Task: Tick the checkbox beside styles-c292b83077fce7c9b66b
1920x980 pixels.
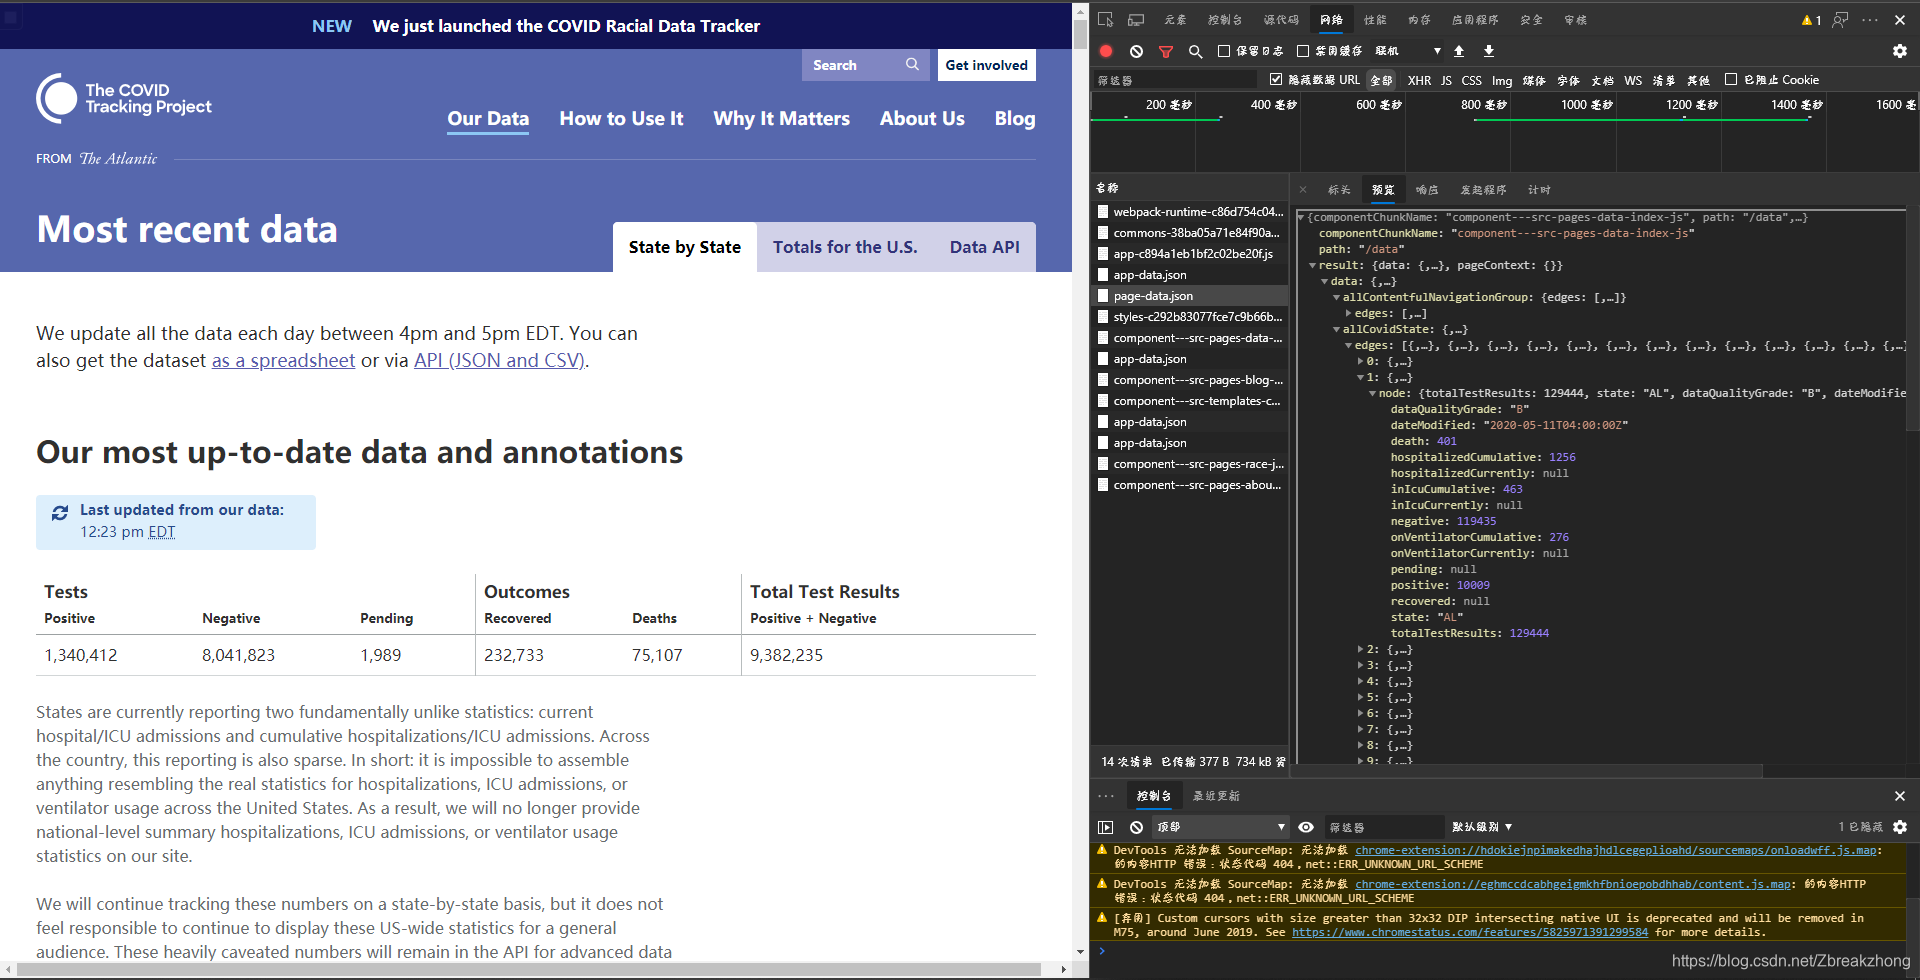Action: pyautogui.click(x=1103, y=317)
